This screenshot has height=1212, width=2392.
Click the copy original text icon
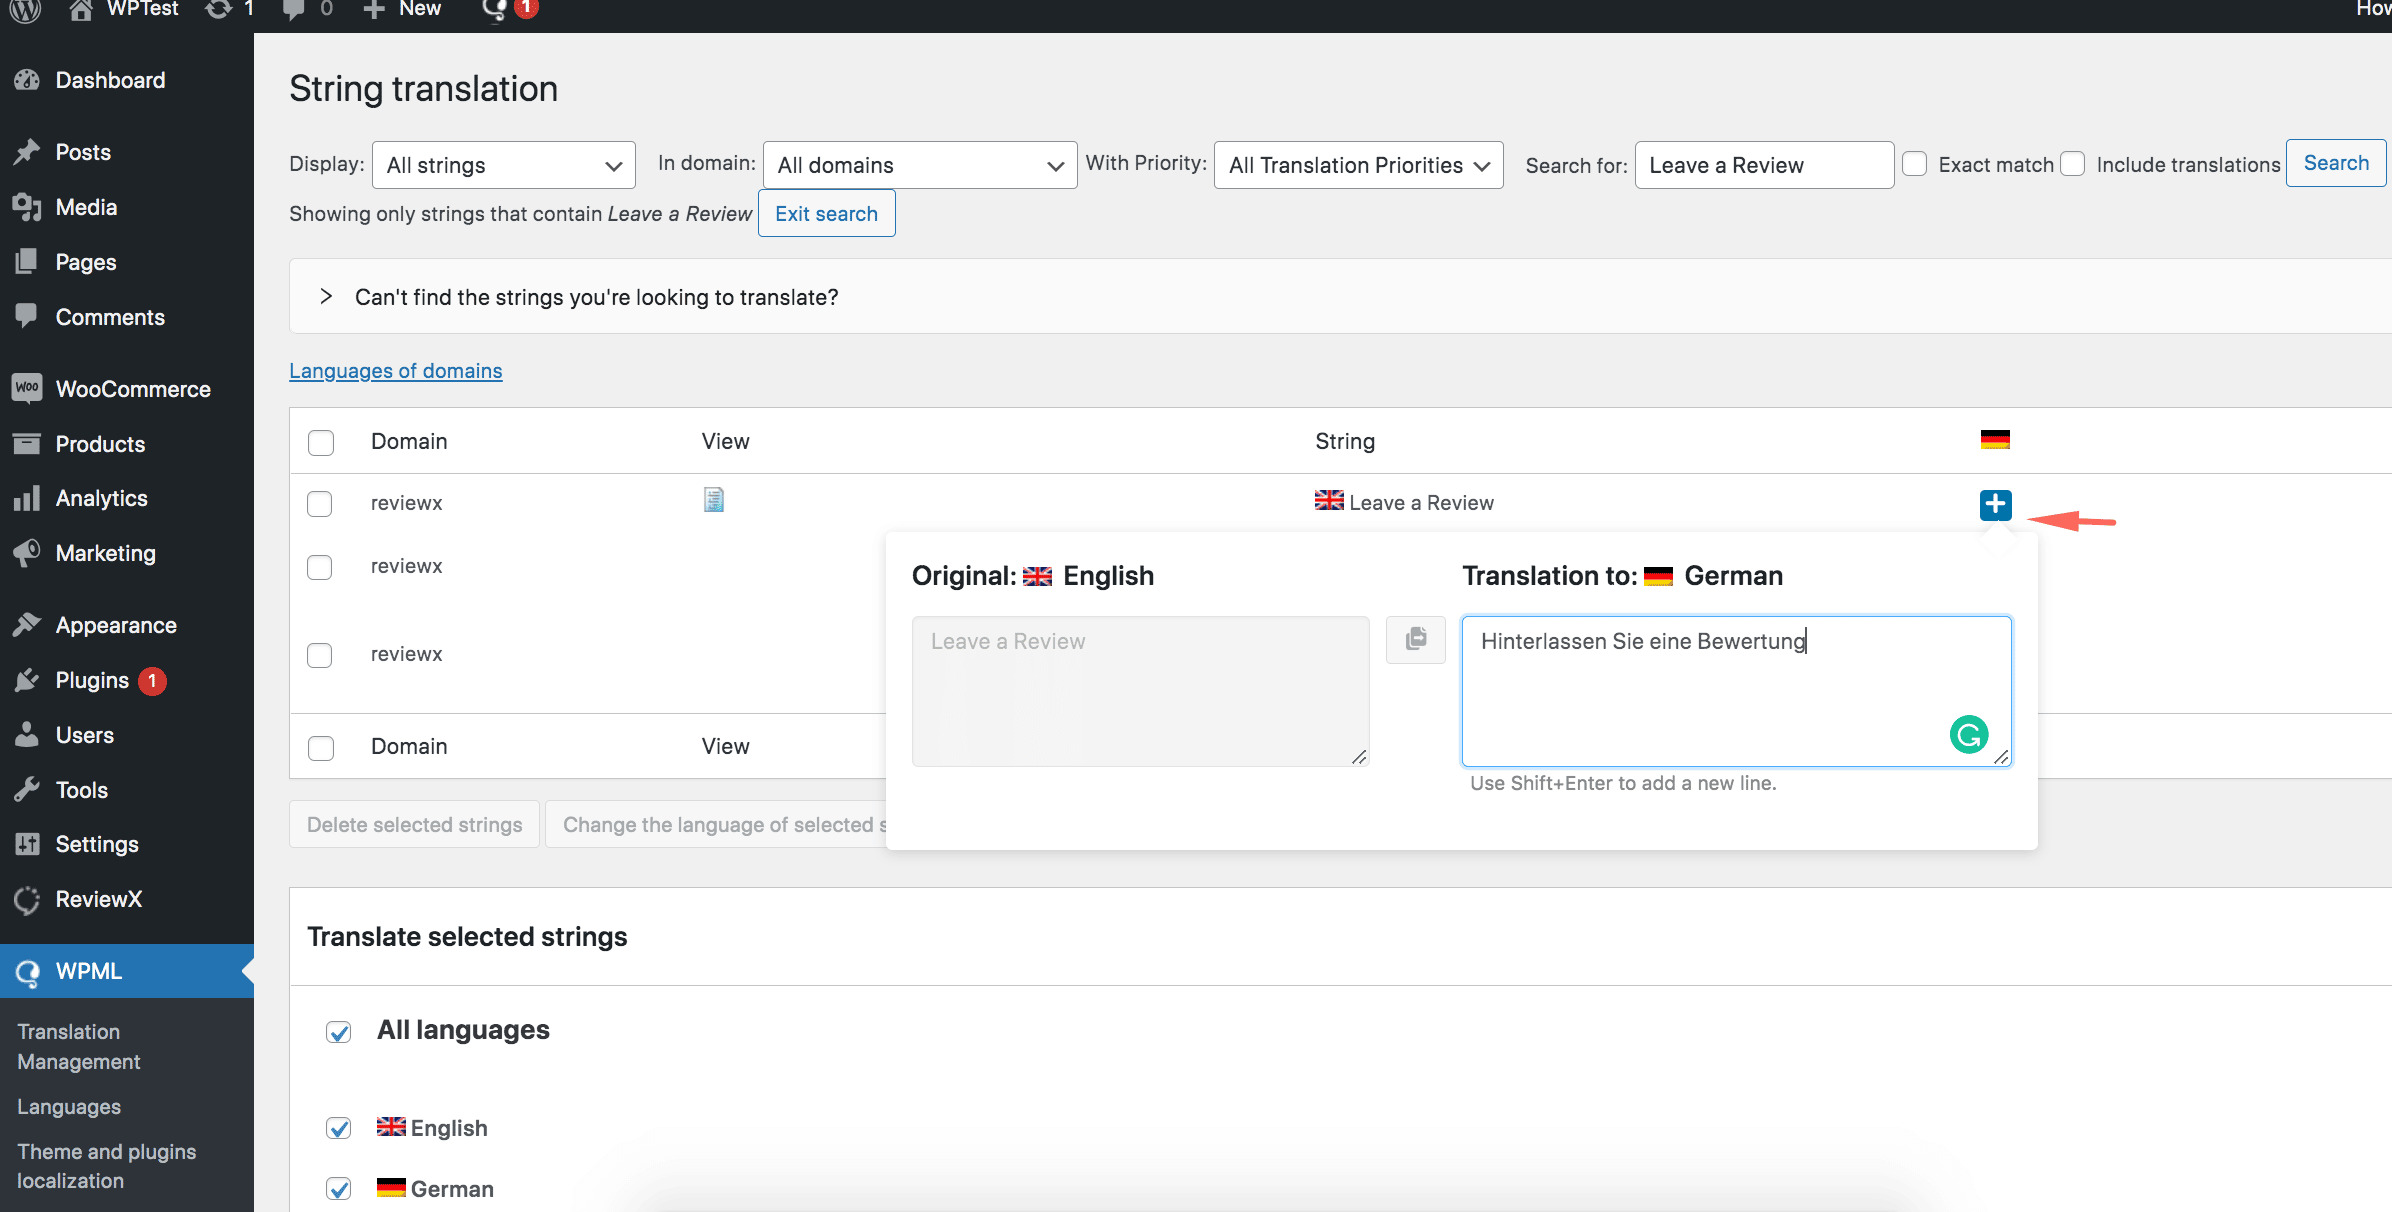pos(1415,639)
